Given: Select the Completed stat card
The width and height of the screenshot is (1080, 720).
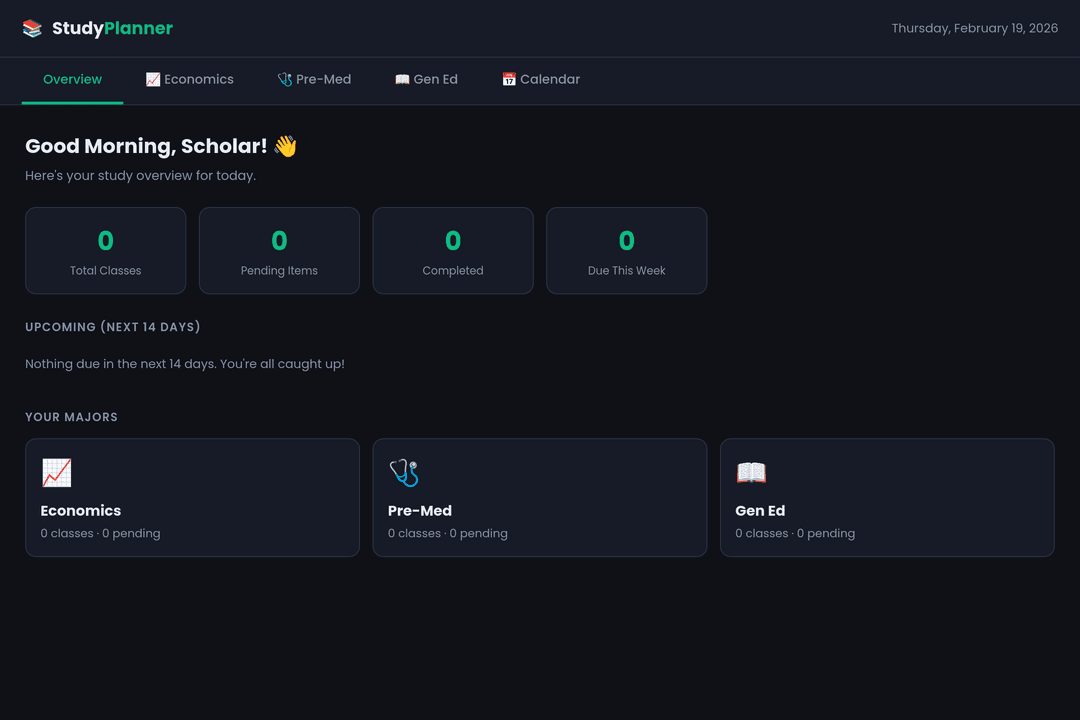Looking at the screenshot, I should coord(453,251).
